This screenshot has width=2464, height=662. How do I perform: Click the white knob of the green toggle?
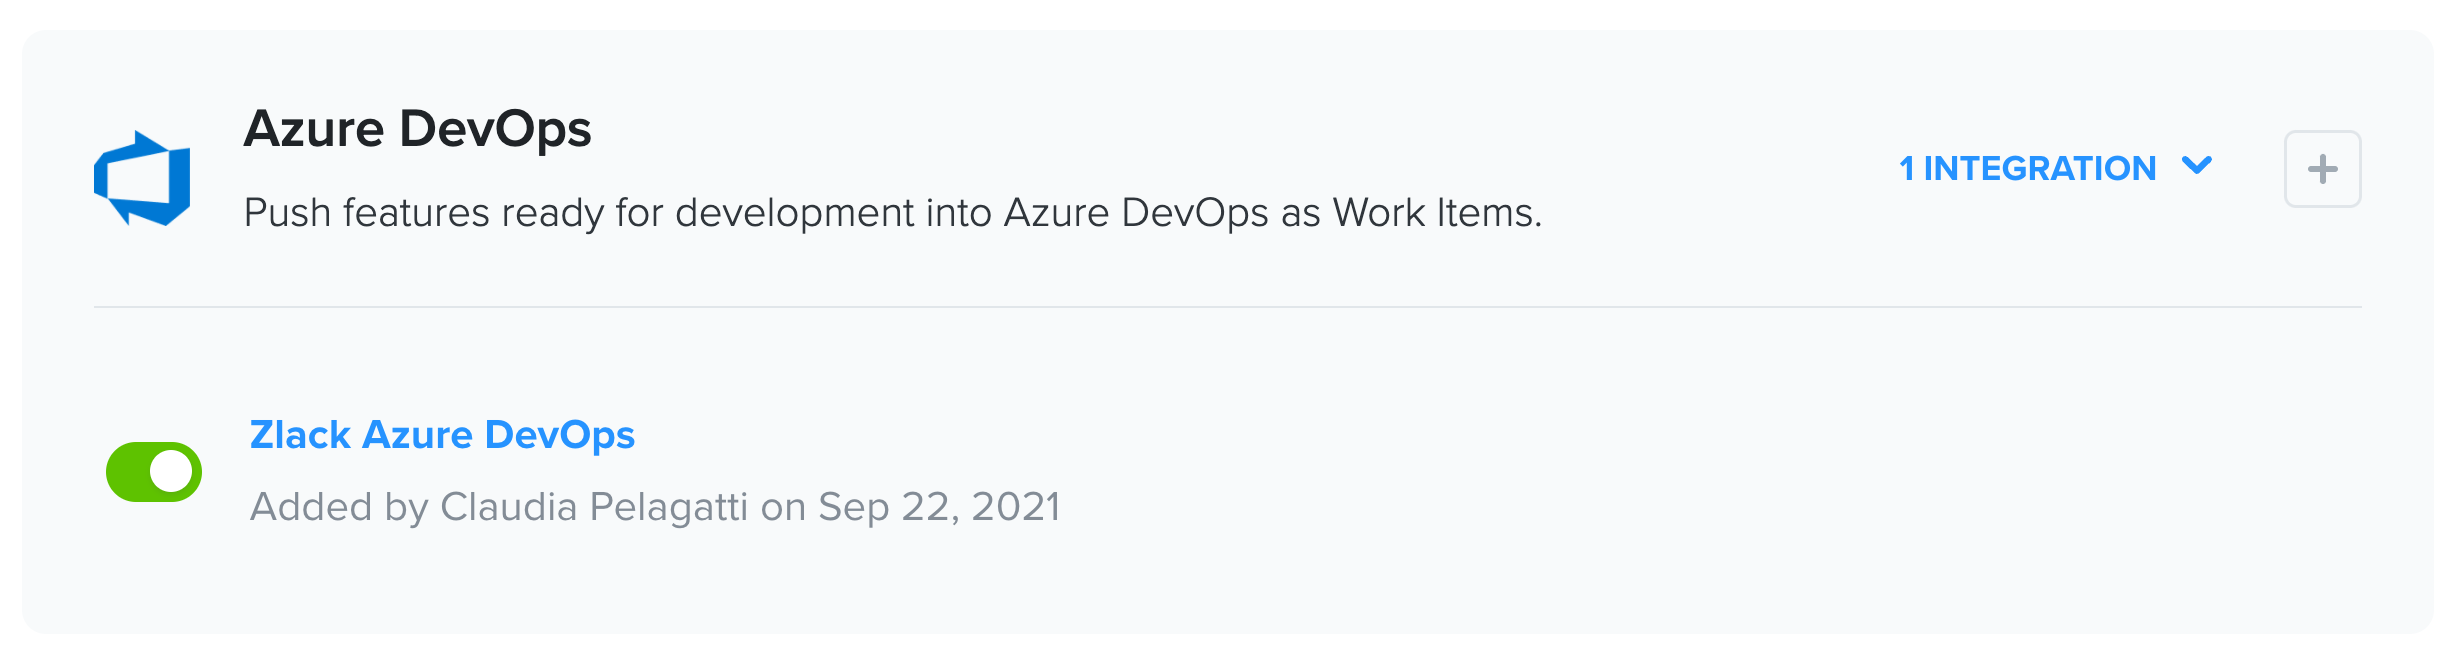tap(171, 472)
